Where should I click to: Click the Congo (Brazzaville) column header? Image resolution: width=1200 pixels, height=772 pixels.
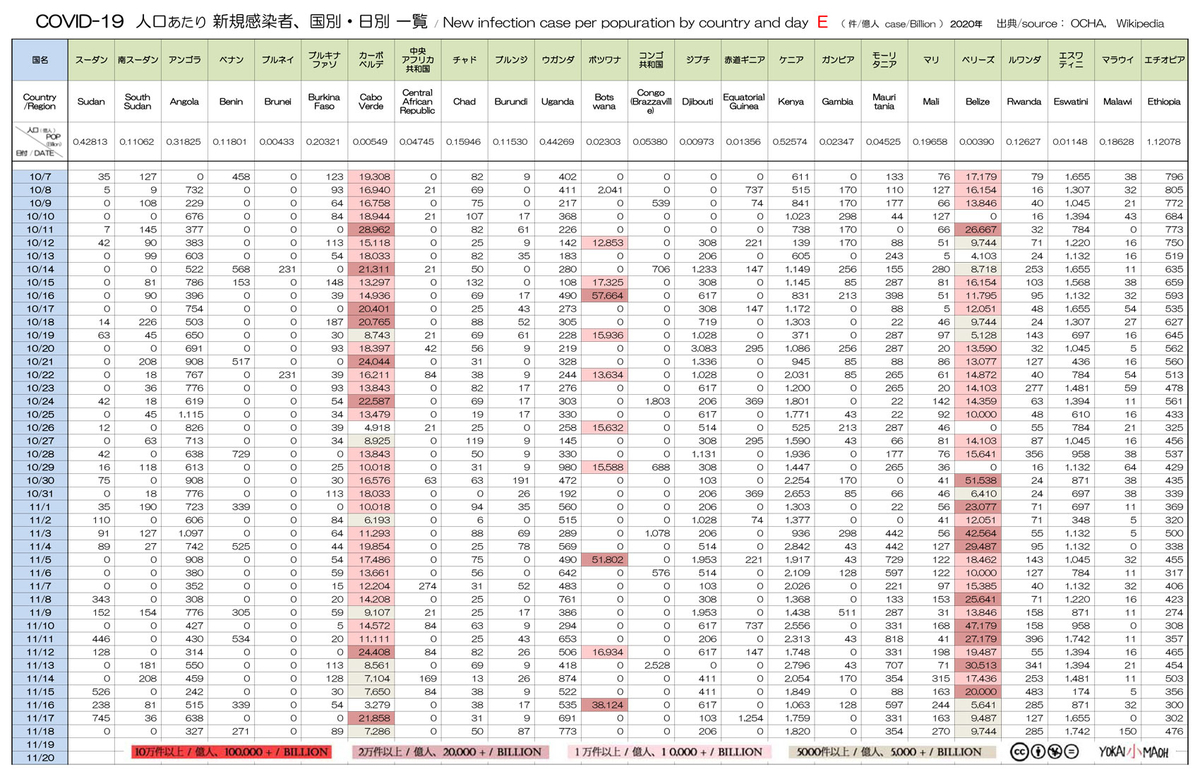[651, 102]
